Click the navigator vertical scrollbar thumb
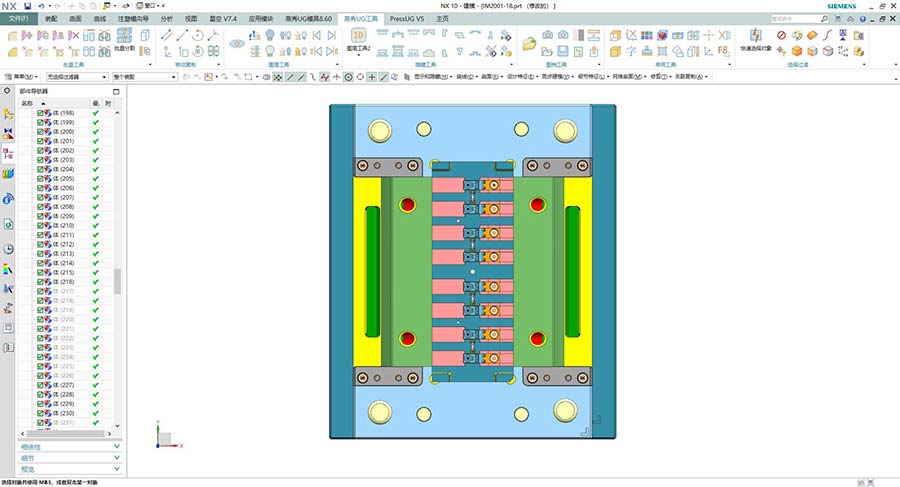 [118, 282]
